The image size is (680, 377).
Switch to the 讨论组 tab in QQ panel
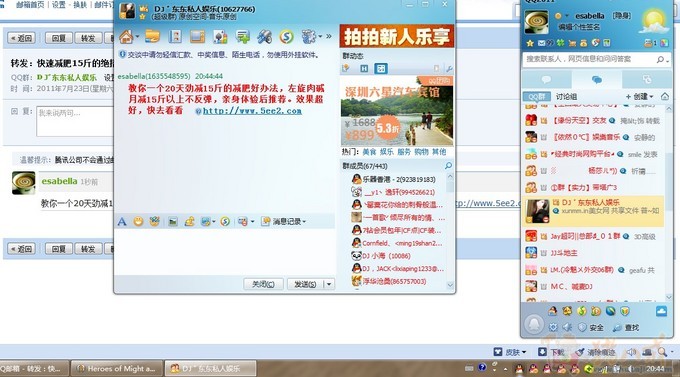point(566,97)
